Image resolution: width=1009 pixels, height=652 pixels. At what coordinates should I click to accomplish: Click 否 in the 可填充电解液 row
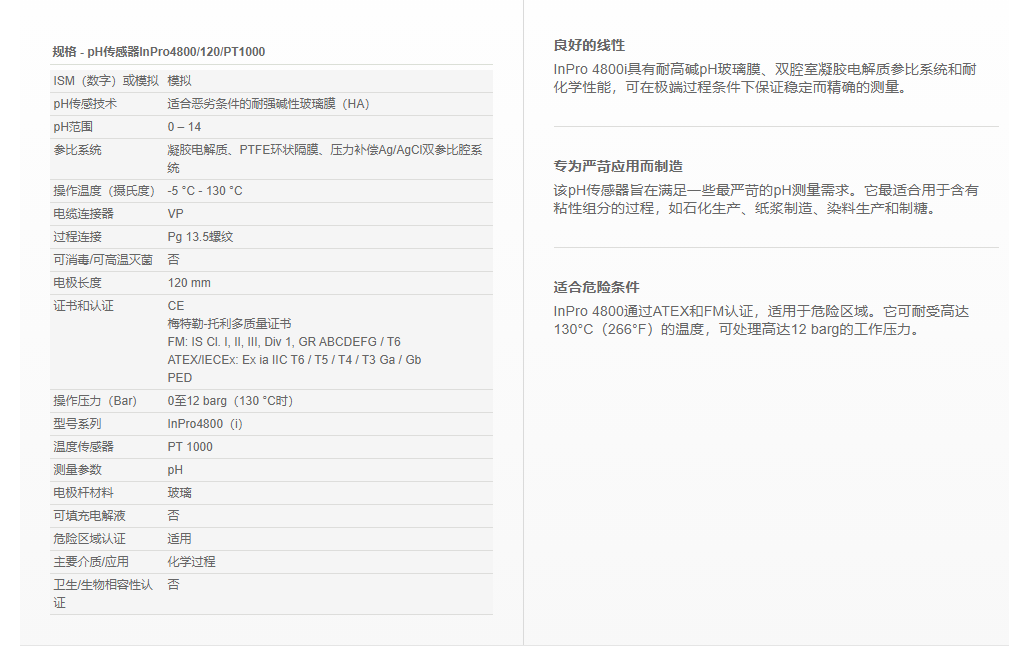[x=174, y=516]
